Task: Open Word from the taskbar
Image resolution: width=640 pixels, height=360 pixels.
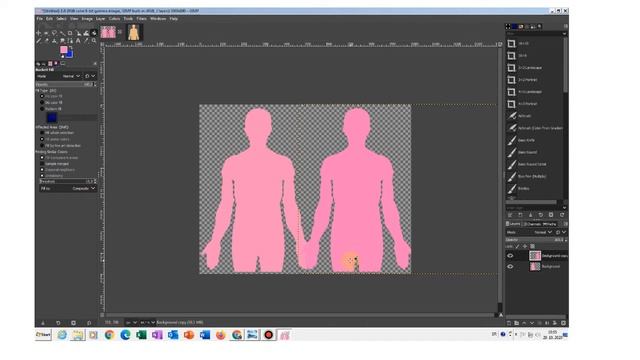Action: click(205, 335)
